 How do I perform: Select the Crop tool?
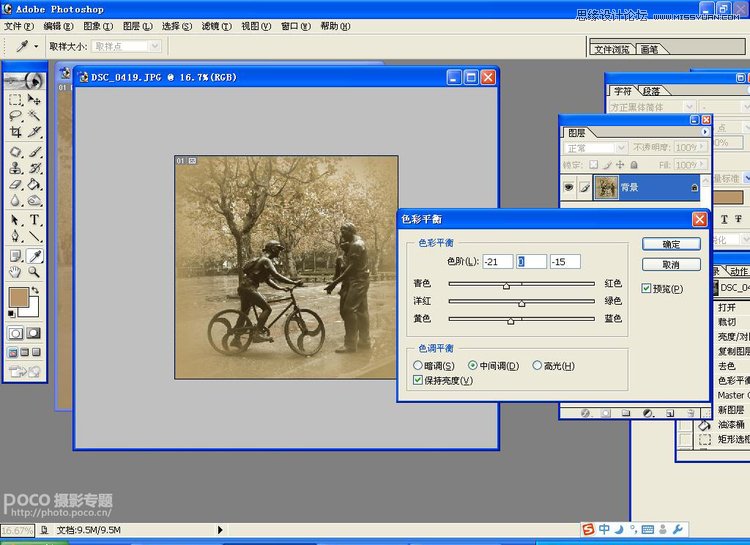tap(15, 132)
